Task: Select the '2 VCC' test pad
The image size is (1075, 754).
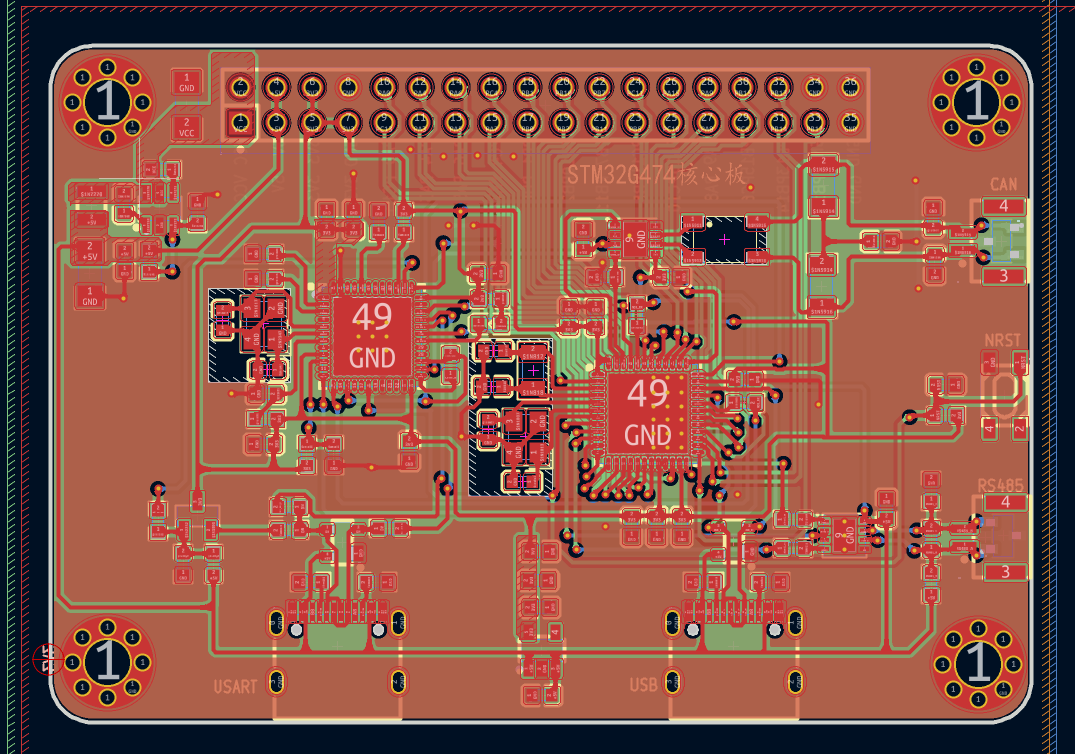Action: 186,127
